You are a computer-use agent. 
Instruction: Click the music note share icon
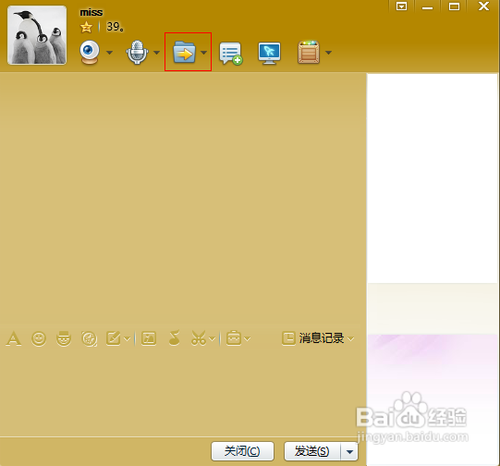pos(174,338)
